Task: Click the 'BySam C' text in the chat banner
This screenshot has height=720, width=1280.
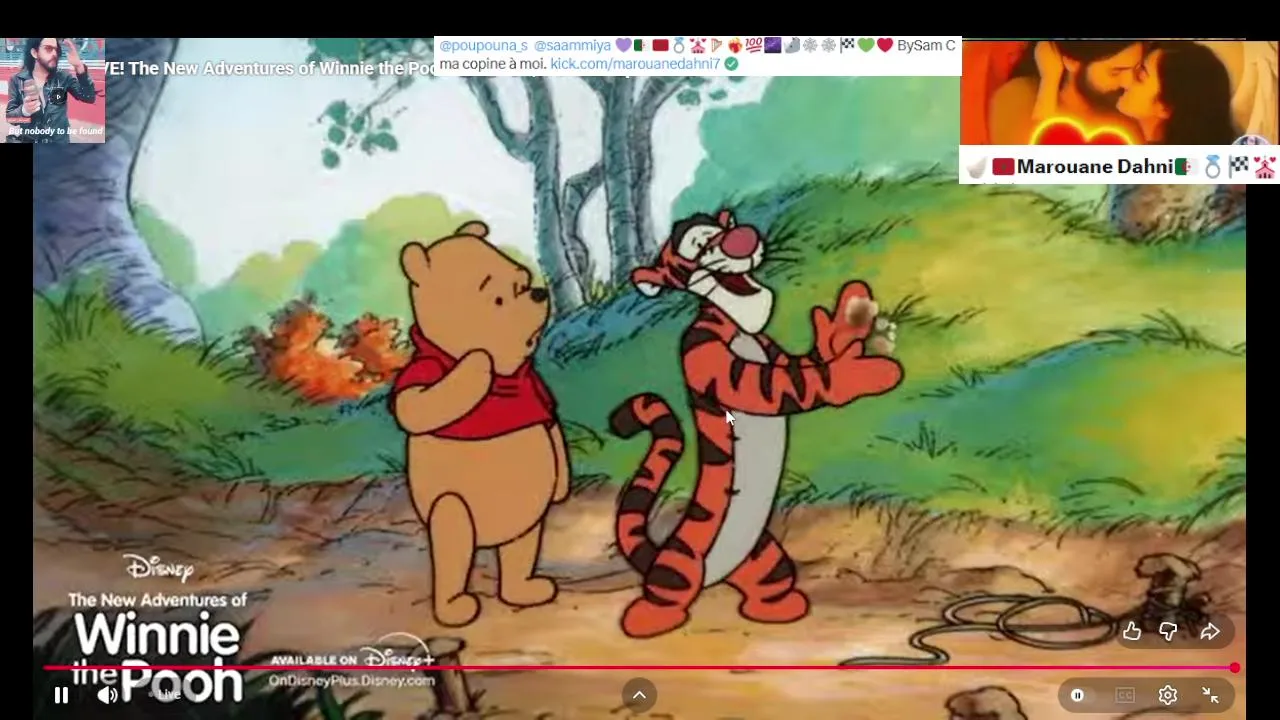Action: 926,45
